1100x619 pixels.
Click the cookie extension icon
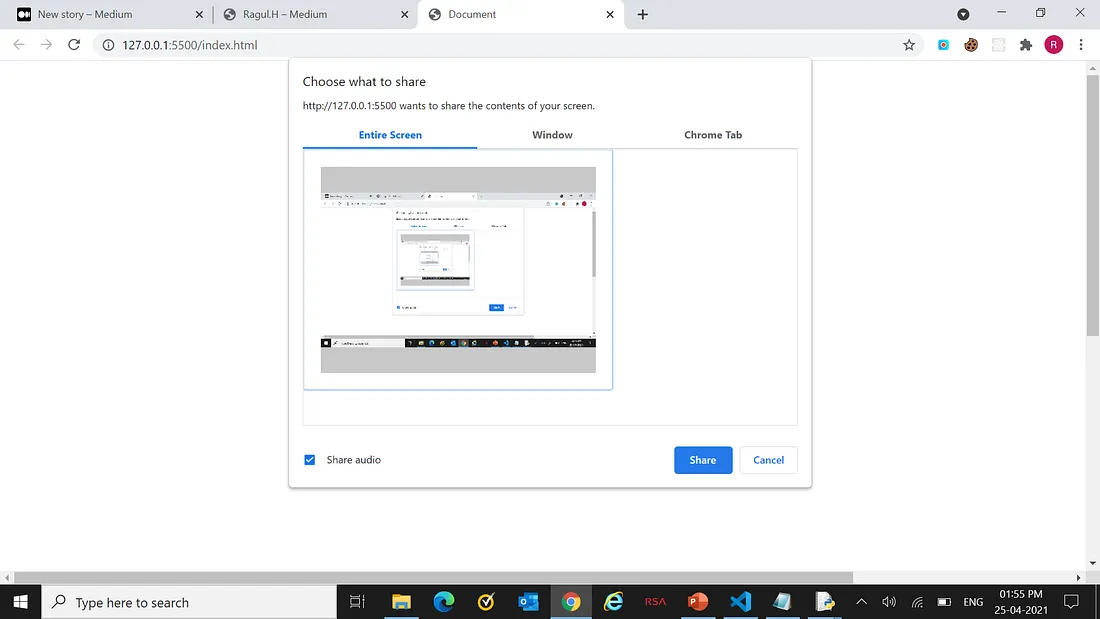971,45
